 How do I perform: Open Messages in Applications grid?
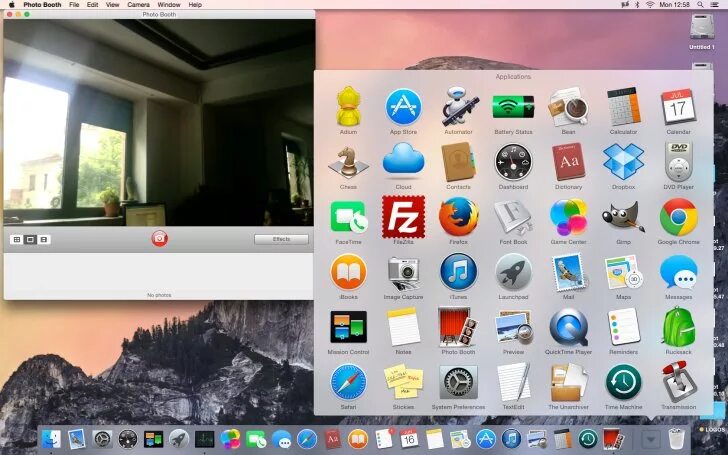click(678, 272)
